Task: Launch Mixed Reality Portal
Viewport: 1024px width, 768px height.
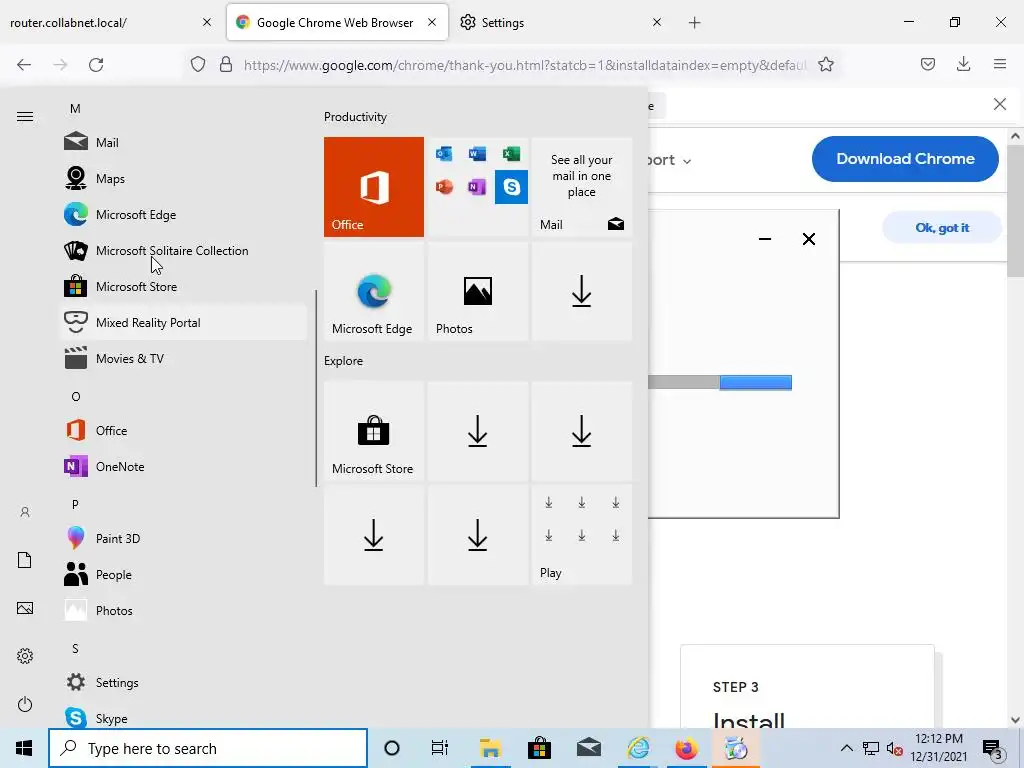Action: (183, 322)
